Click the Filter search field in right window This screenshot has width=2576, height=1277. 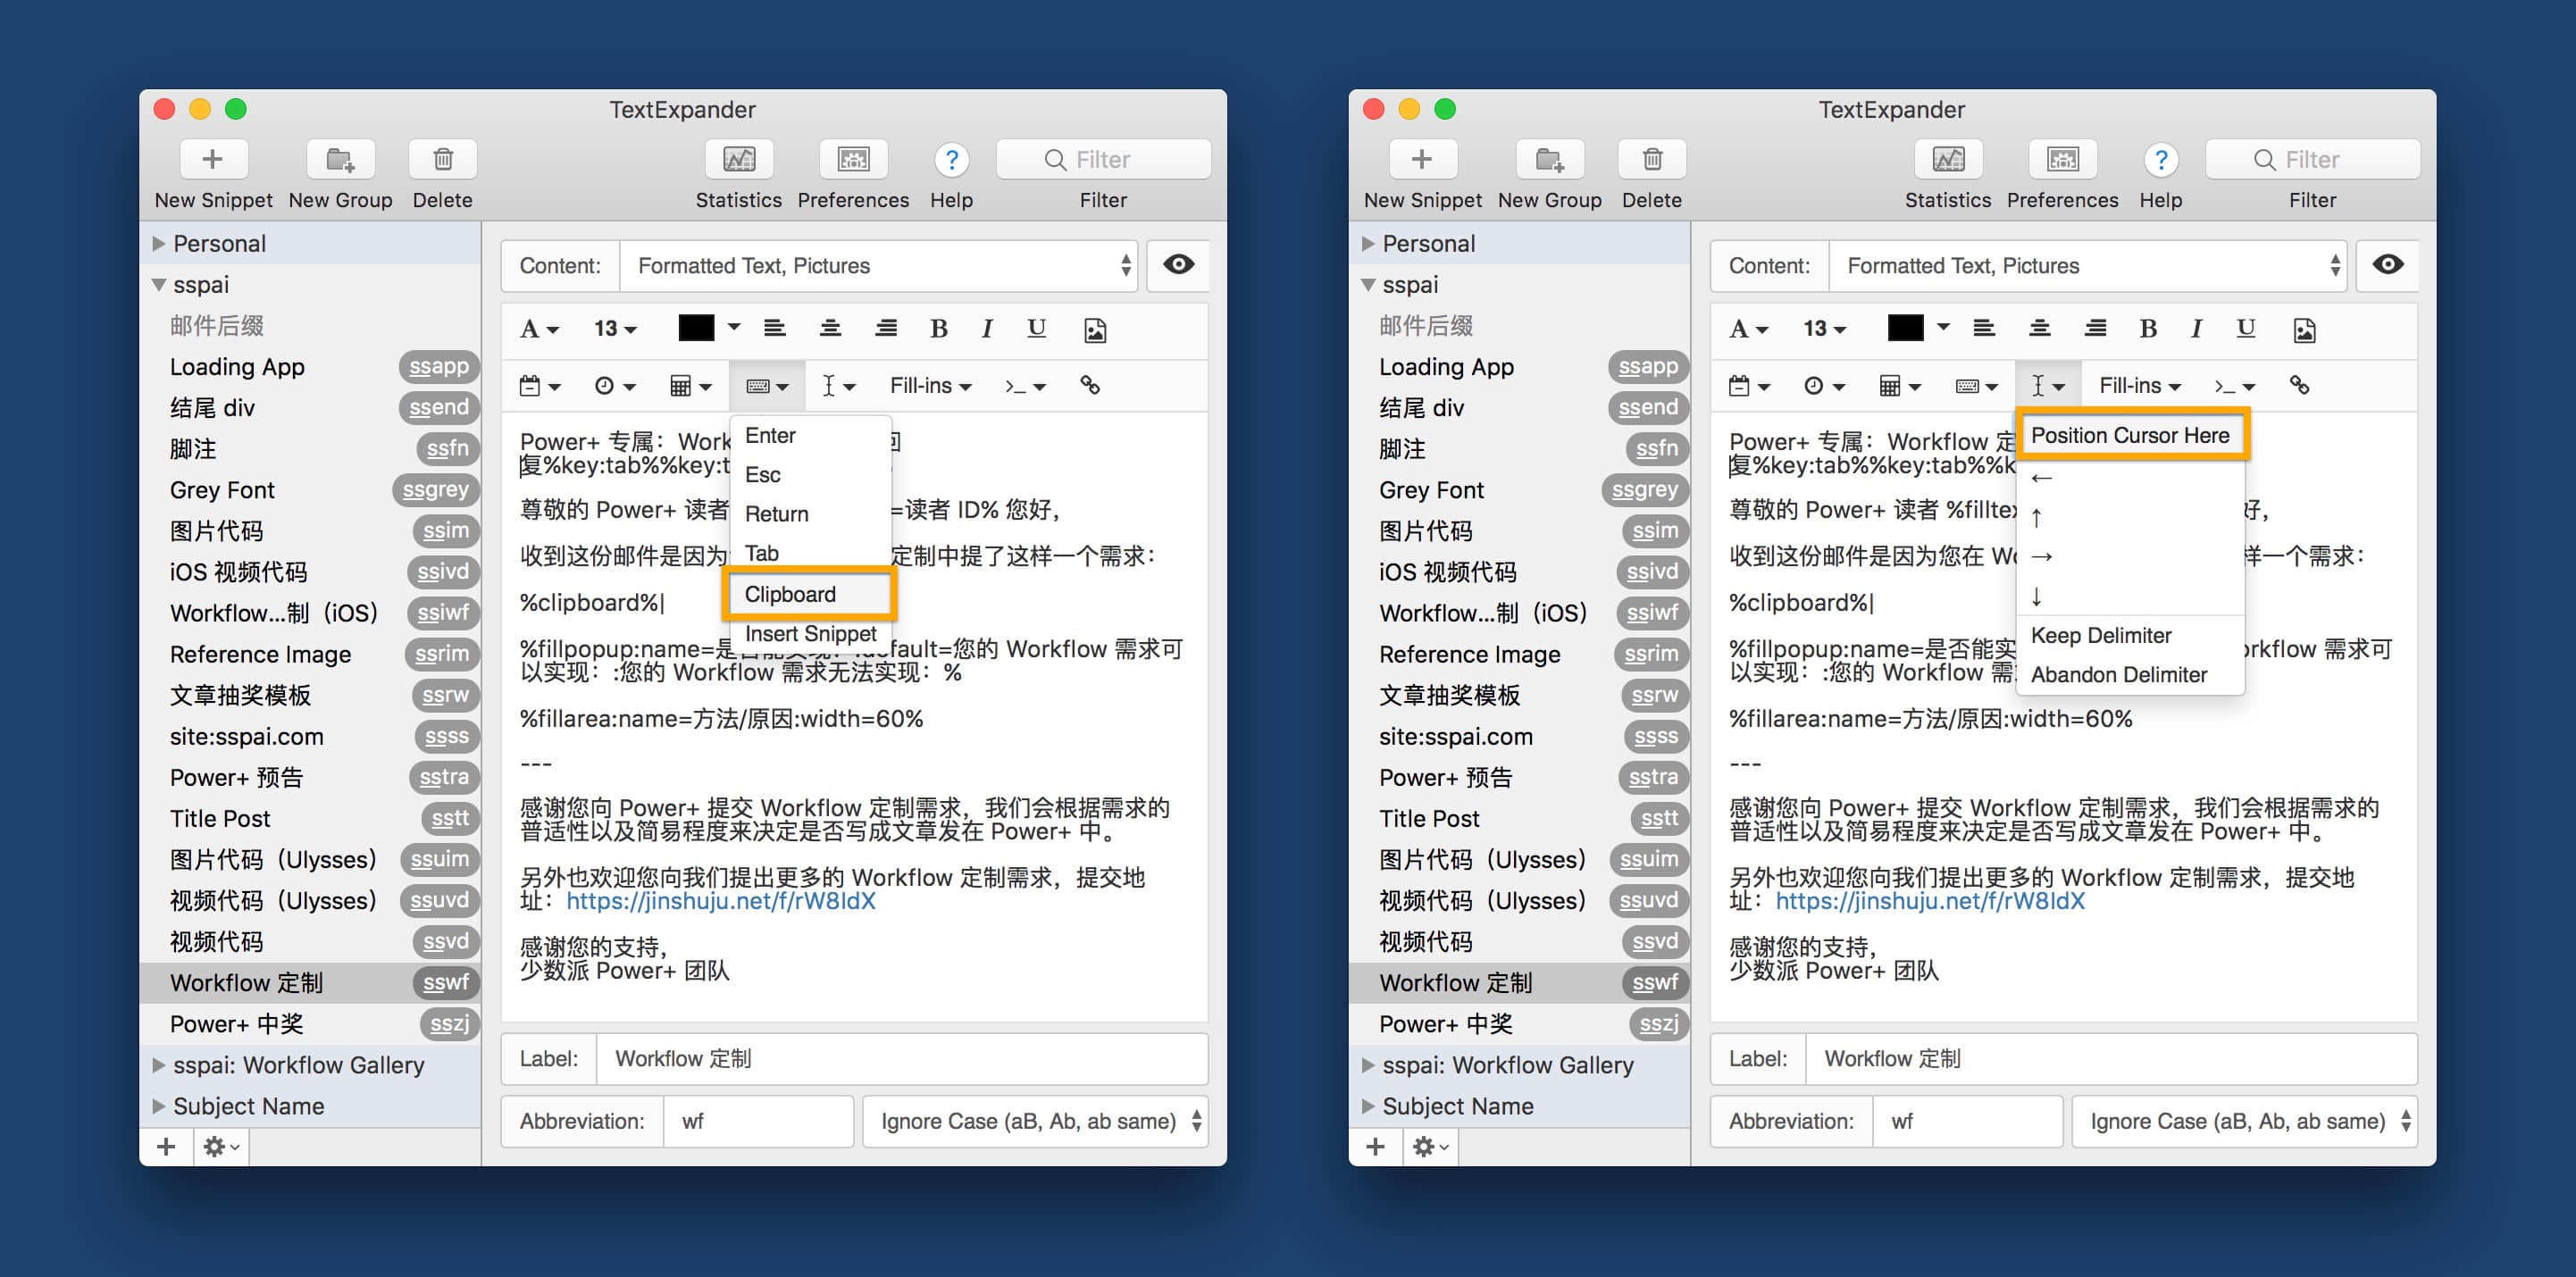pyautogui.click(x=2312, y=159)
